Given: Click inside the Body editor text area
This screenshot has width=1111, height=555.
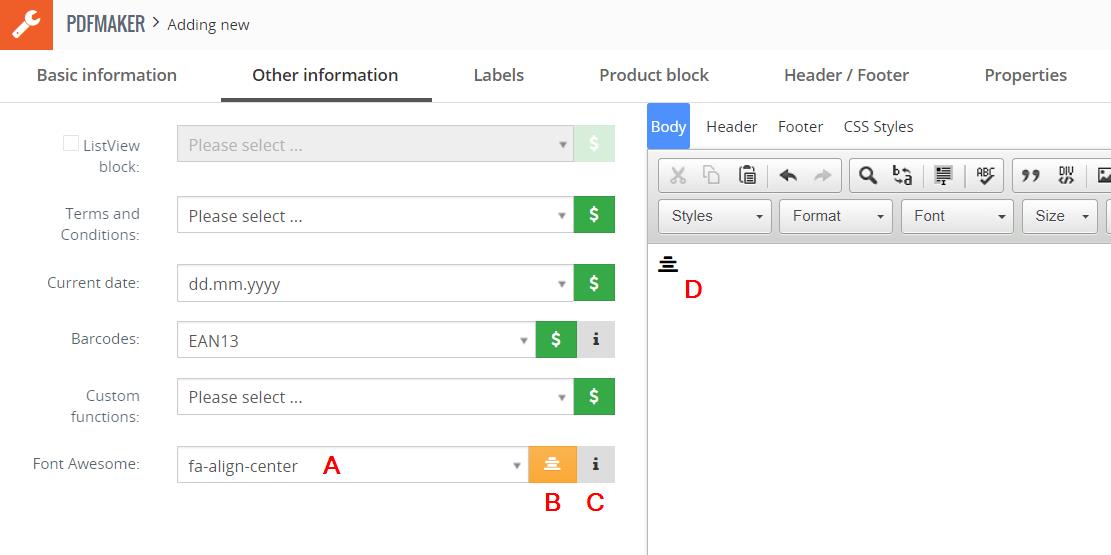Looking at the screenshot, I should coord(880,400).
